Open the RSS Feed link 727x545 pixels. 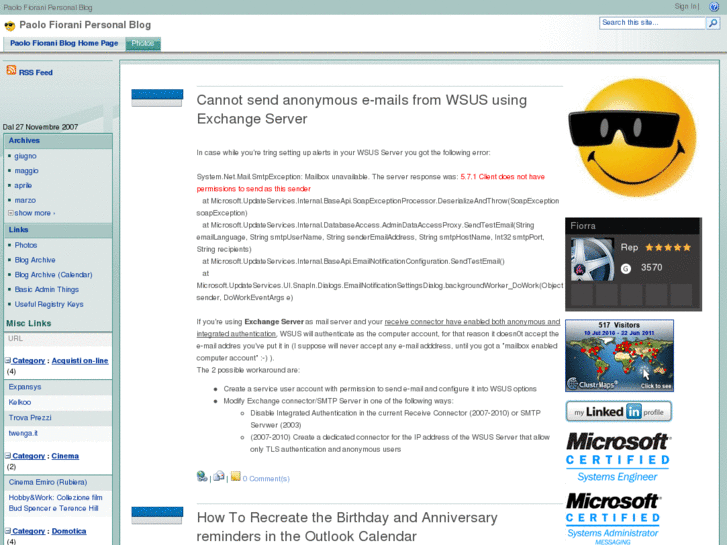coord(36,72)
